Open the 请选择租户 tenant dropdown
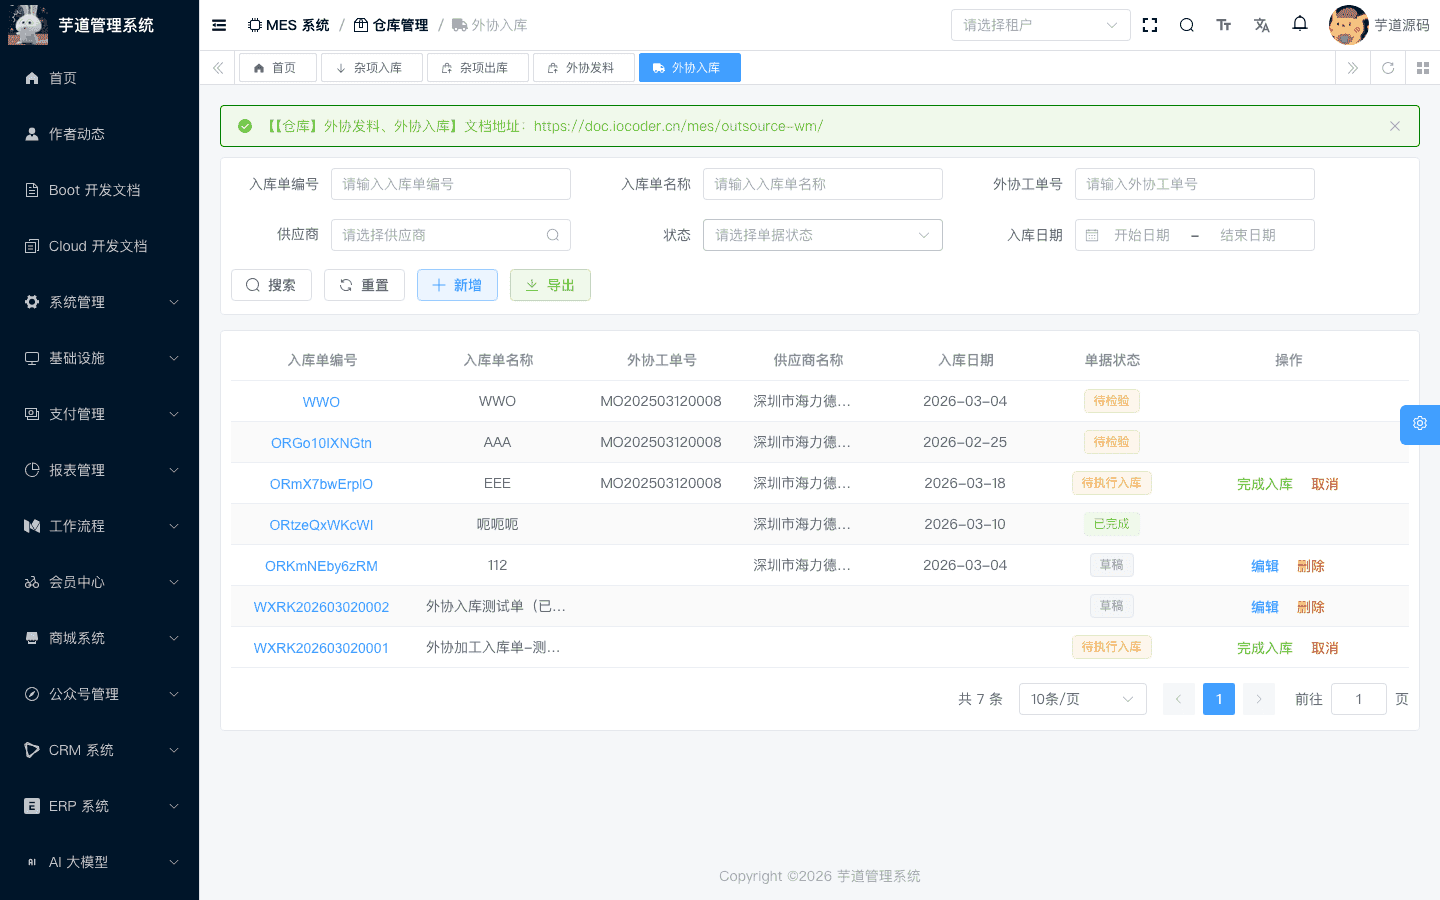The width and height of the screenshot is (1440, 900). 1040,24
